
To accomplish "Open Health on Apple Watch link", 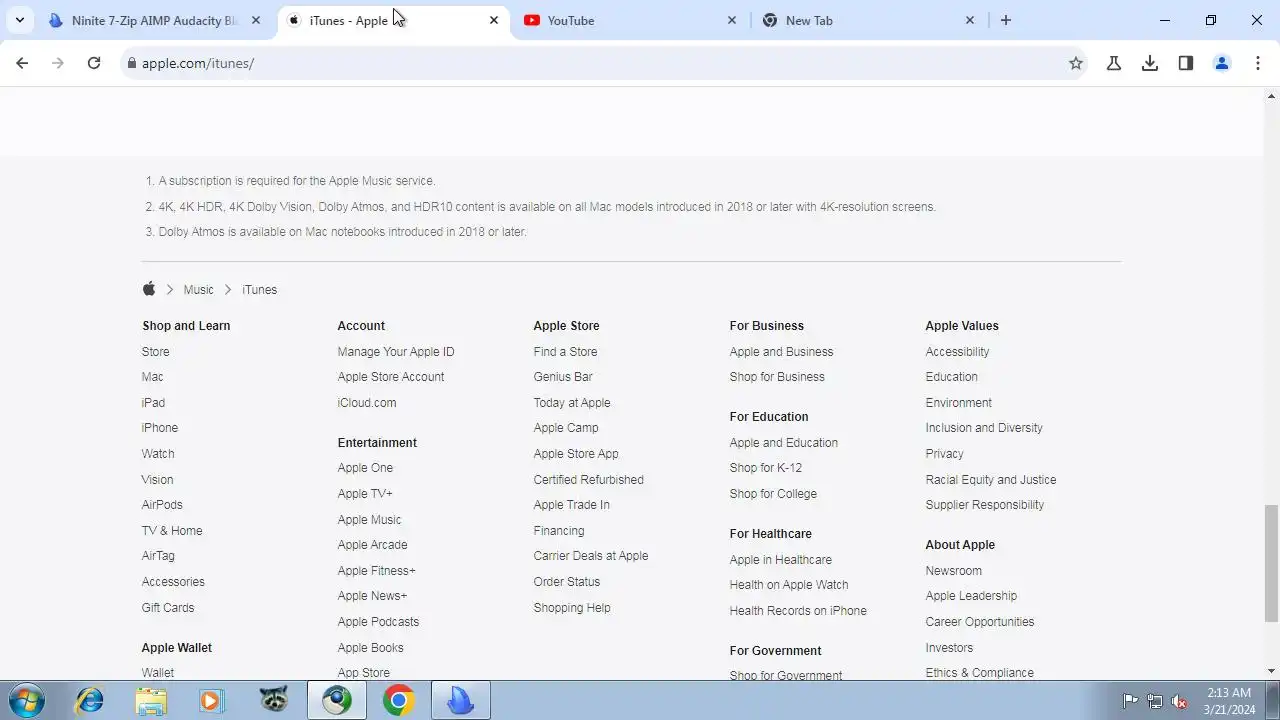I will pos(789,585).
